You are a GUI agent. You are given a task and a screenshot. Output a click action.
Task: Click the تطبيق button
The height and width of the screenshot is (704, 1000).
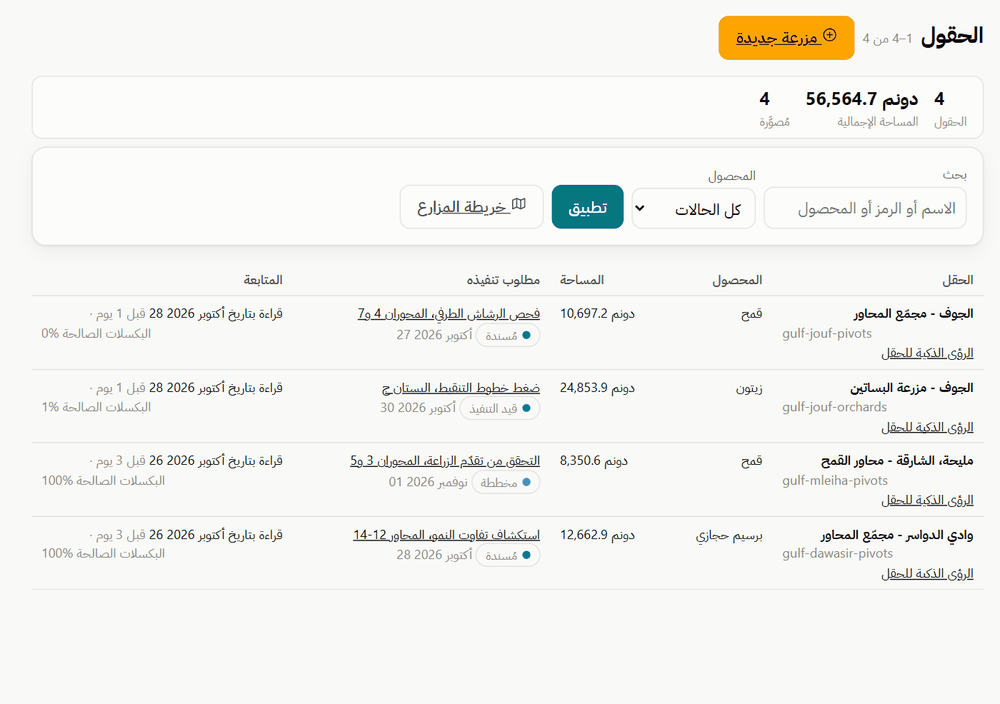coord(587,207)
